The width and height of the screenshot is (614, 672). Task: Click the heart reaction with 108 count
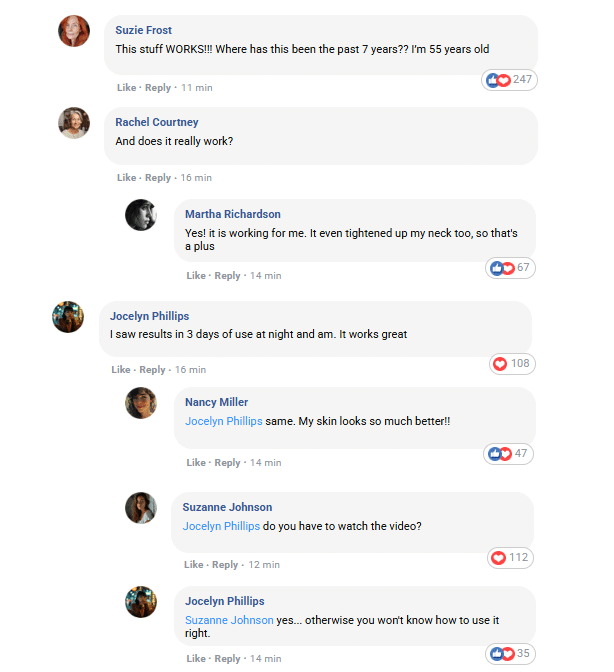[x=511, y=364]
